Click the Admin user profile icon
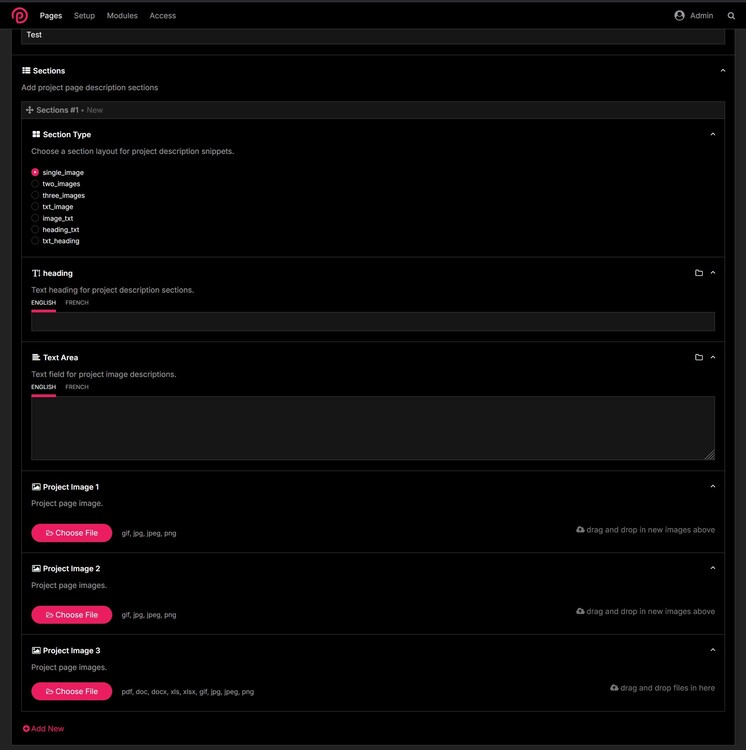Image resolution: width=746 pixels, height=750 pixels. 680,16
